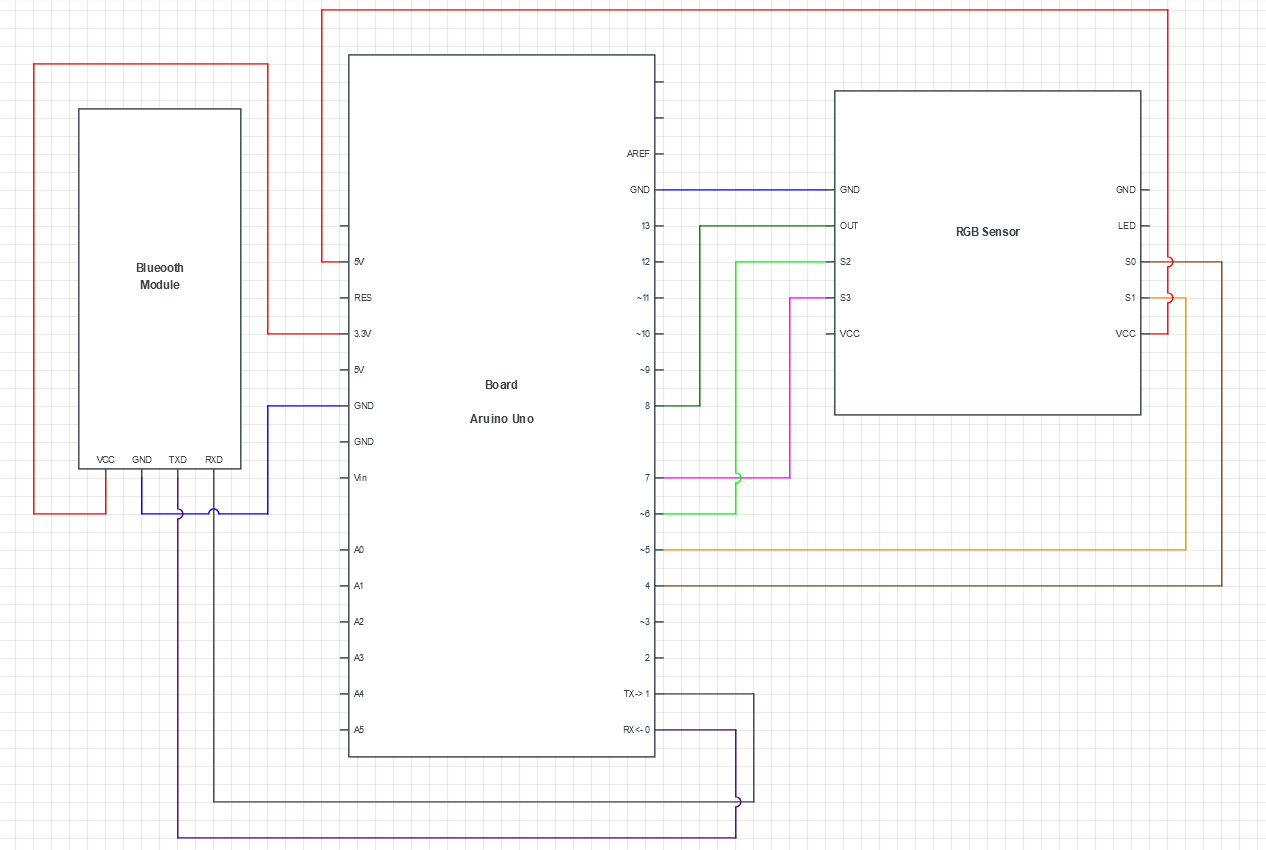1266x850 pixels.
Task: Select the TXD pin of the Bluetooth Module
Action: pos(177,460)
